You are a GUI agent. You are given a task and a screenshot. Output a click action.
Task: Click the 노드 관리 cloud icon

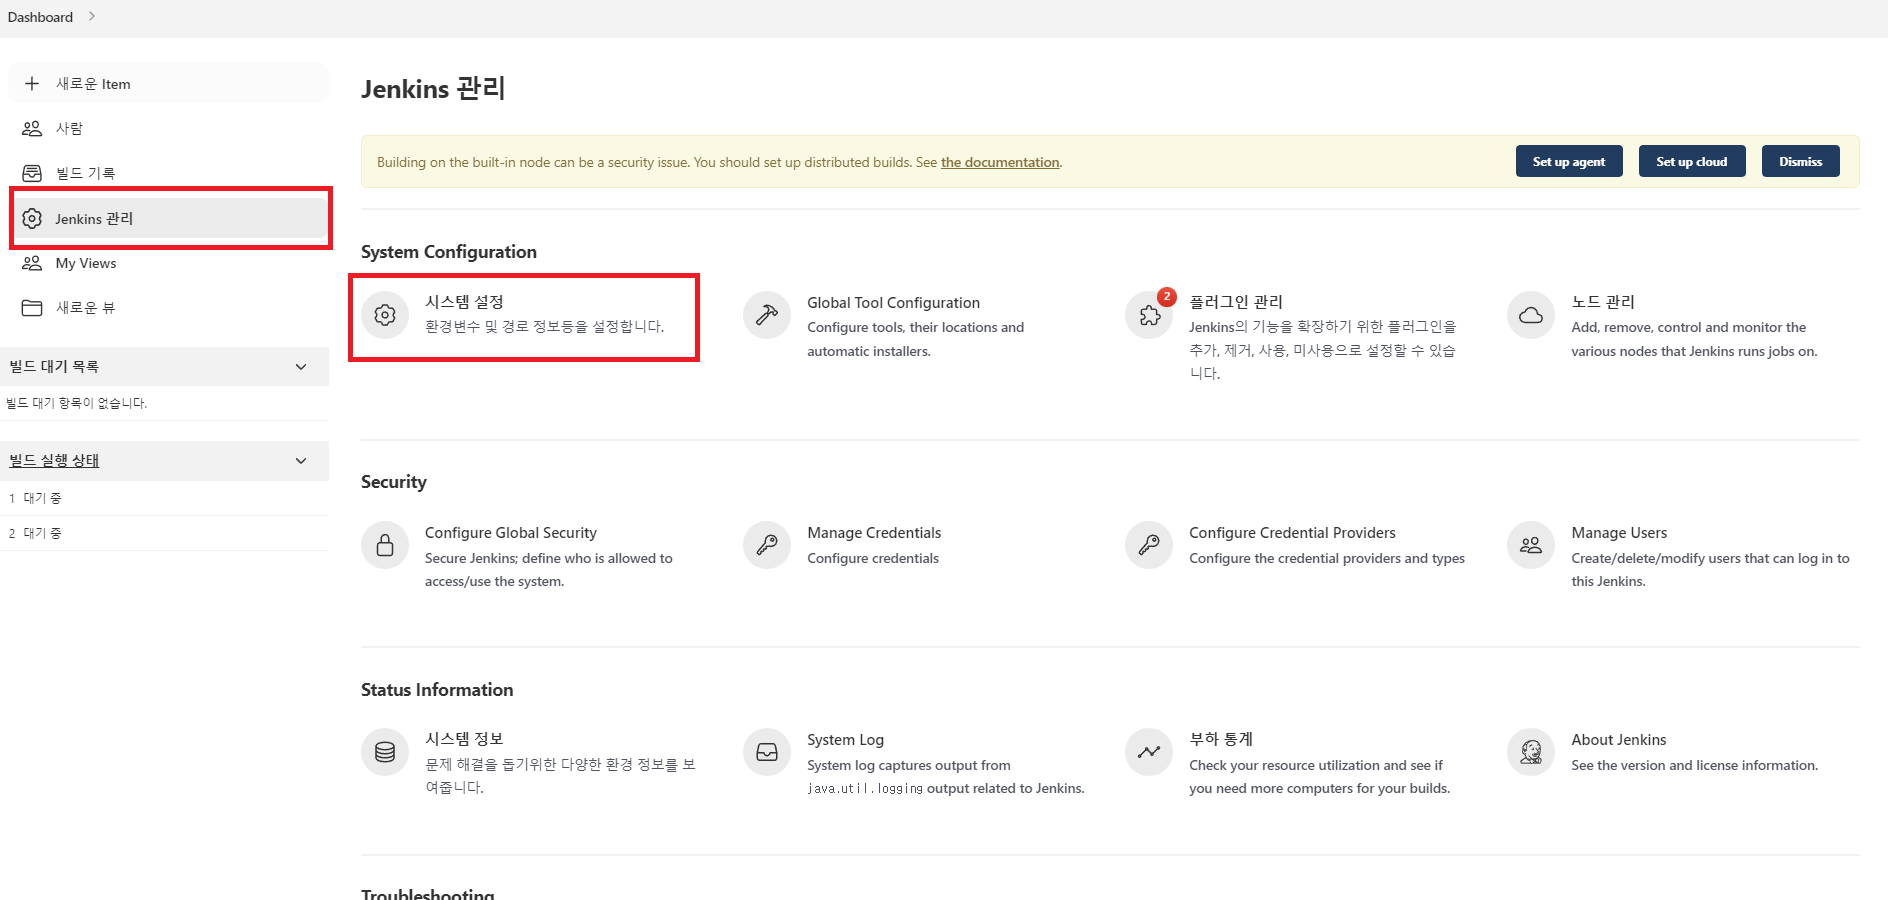point(1531,315)
